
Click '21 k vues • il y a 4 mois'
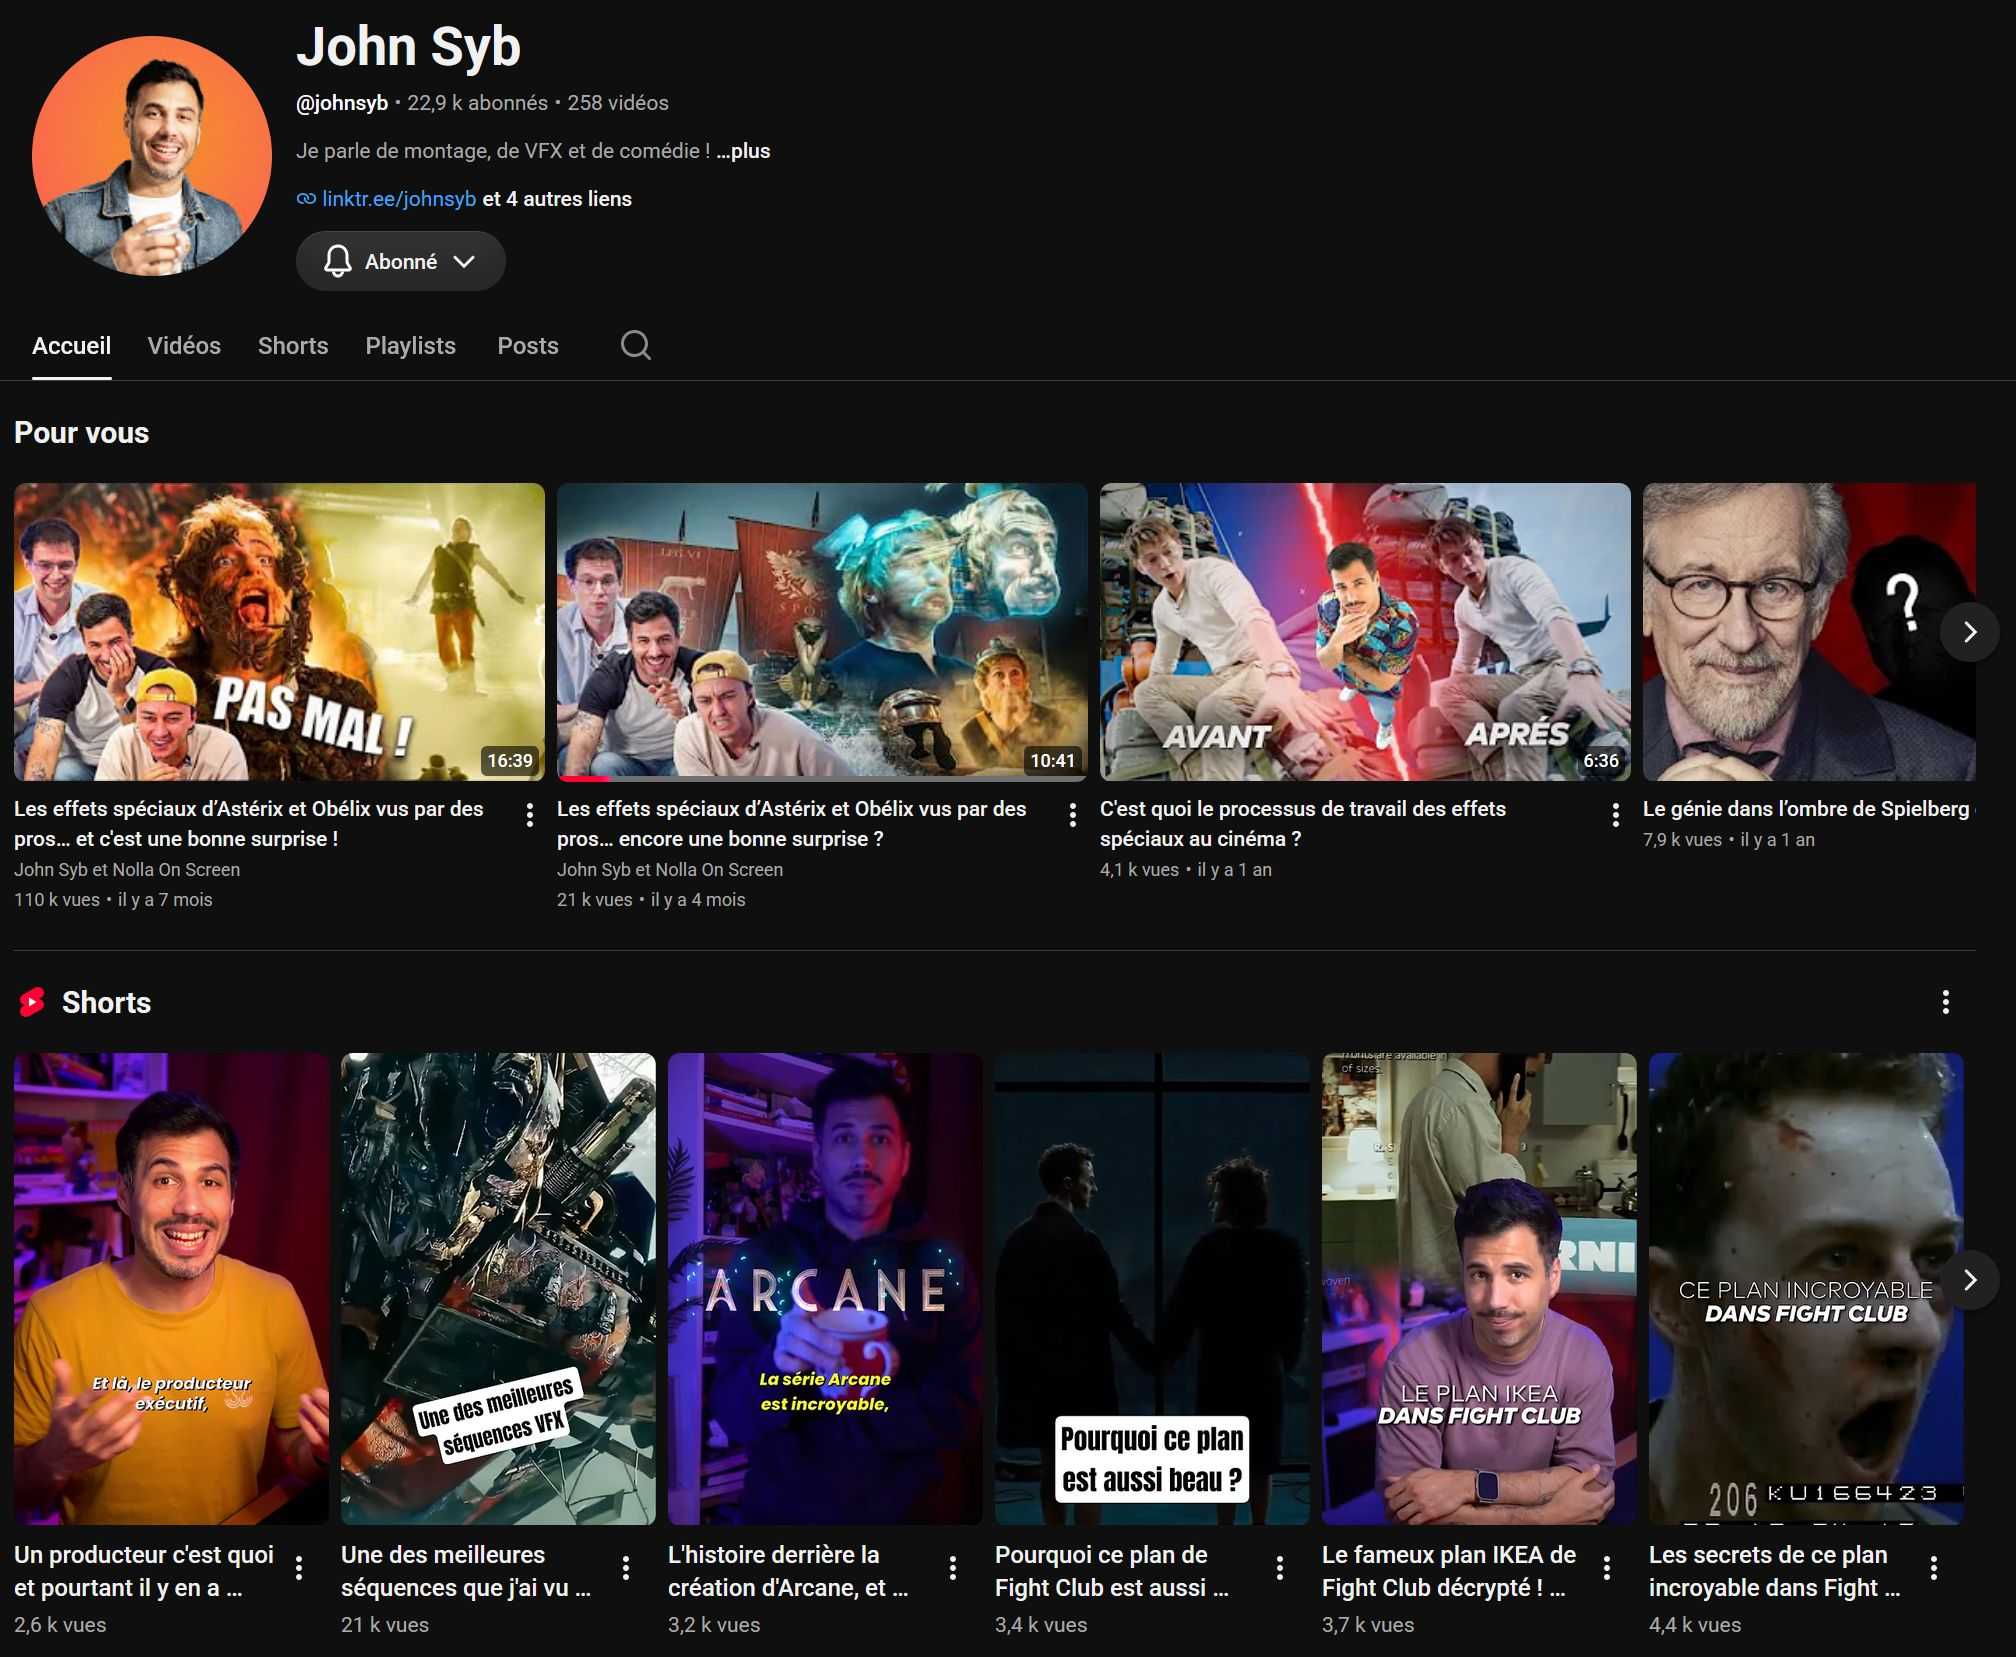(x=651, y=900)
